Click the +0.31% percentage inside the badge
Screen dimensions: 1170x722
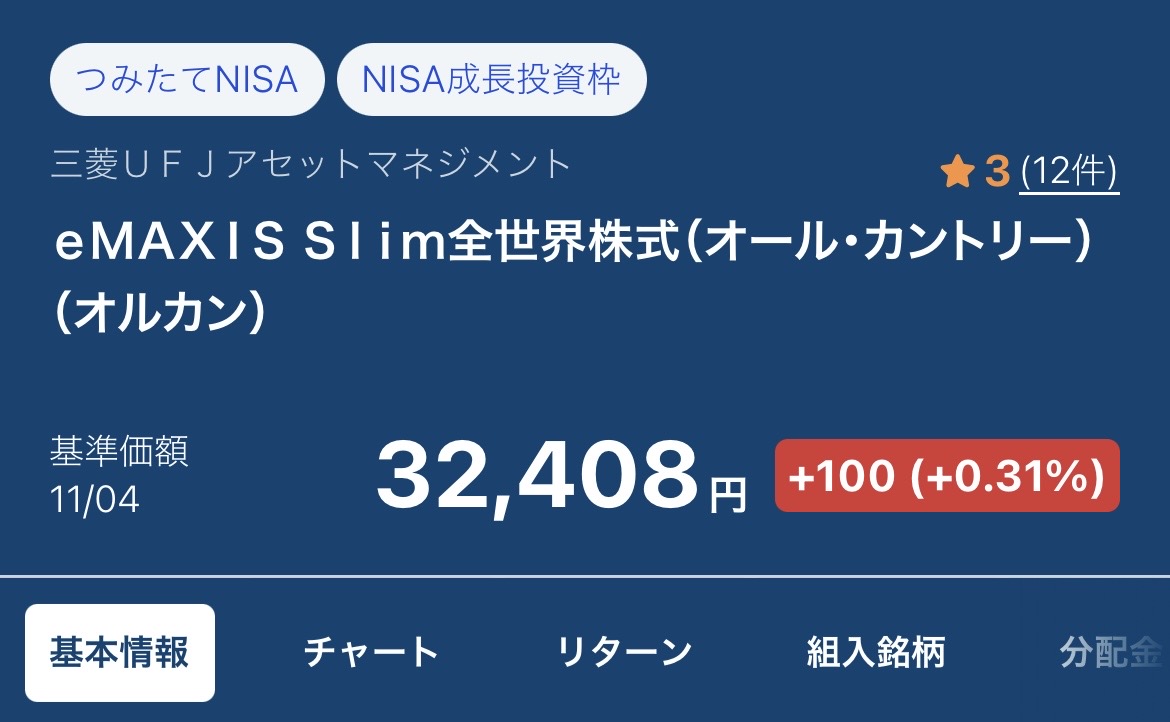[1007, 476]
